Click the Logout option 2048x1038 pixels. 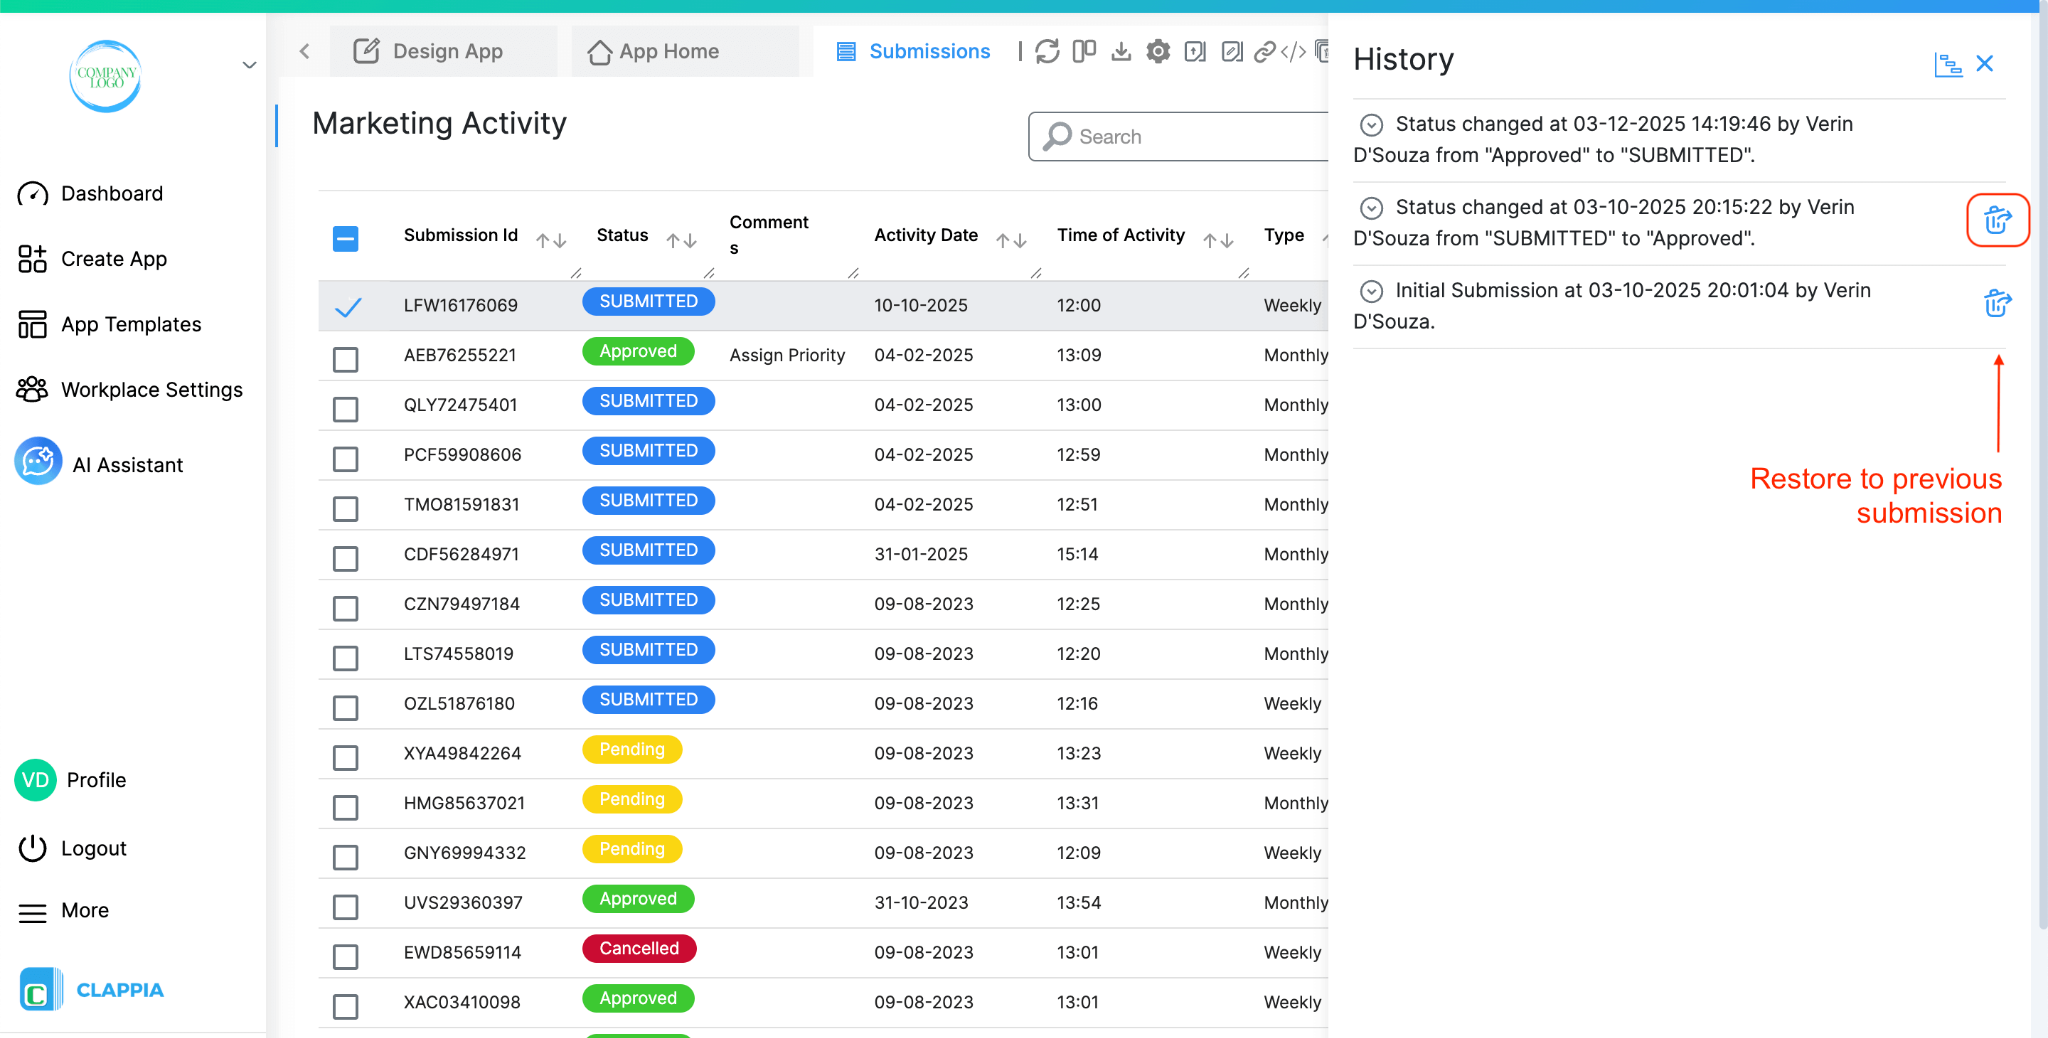[93, 847]
